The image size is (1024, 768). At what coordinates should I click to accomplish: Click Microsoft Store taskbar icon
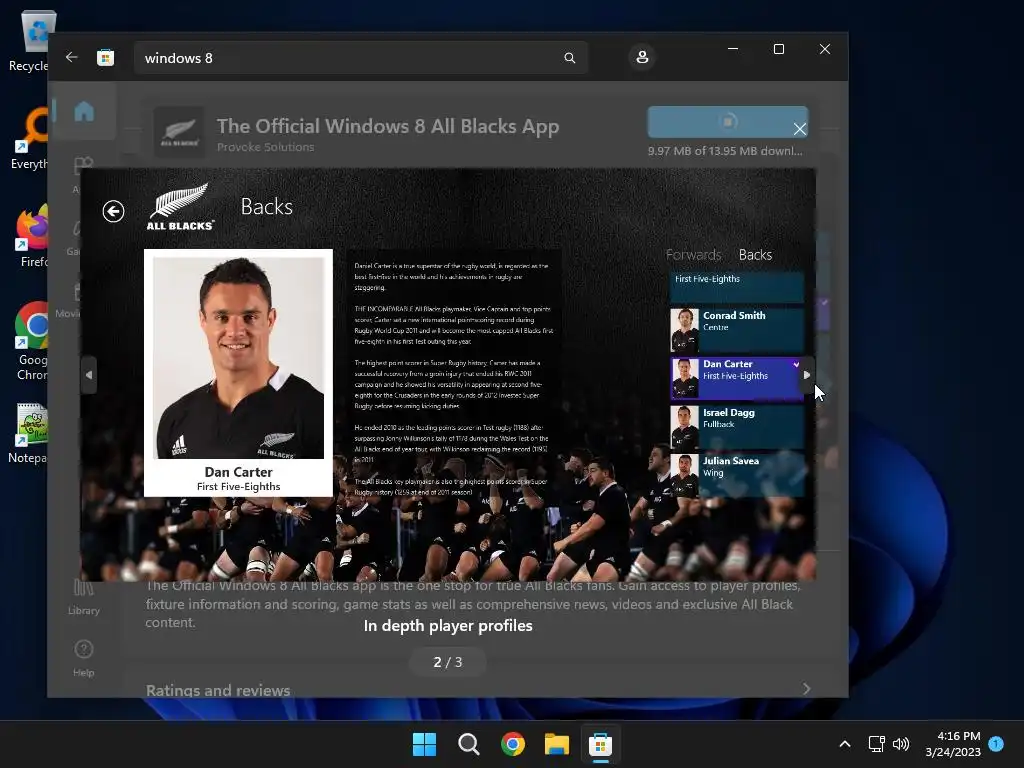[x=600, y=744]
